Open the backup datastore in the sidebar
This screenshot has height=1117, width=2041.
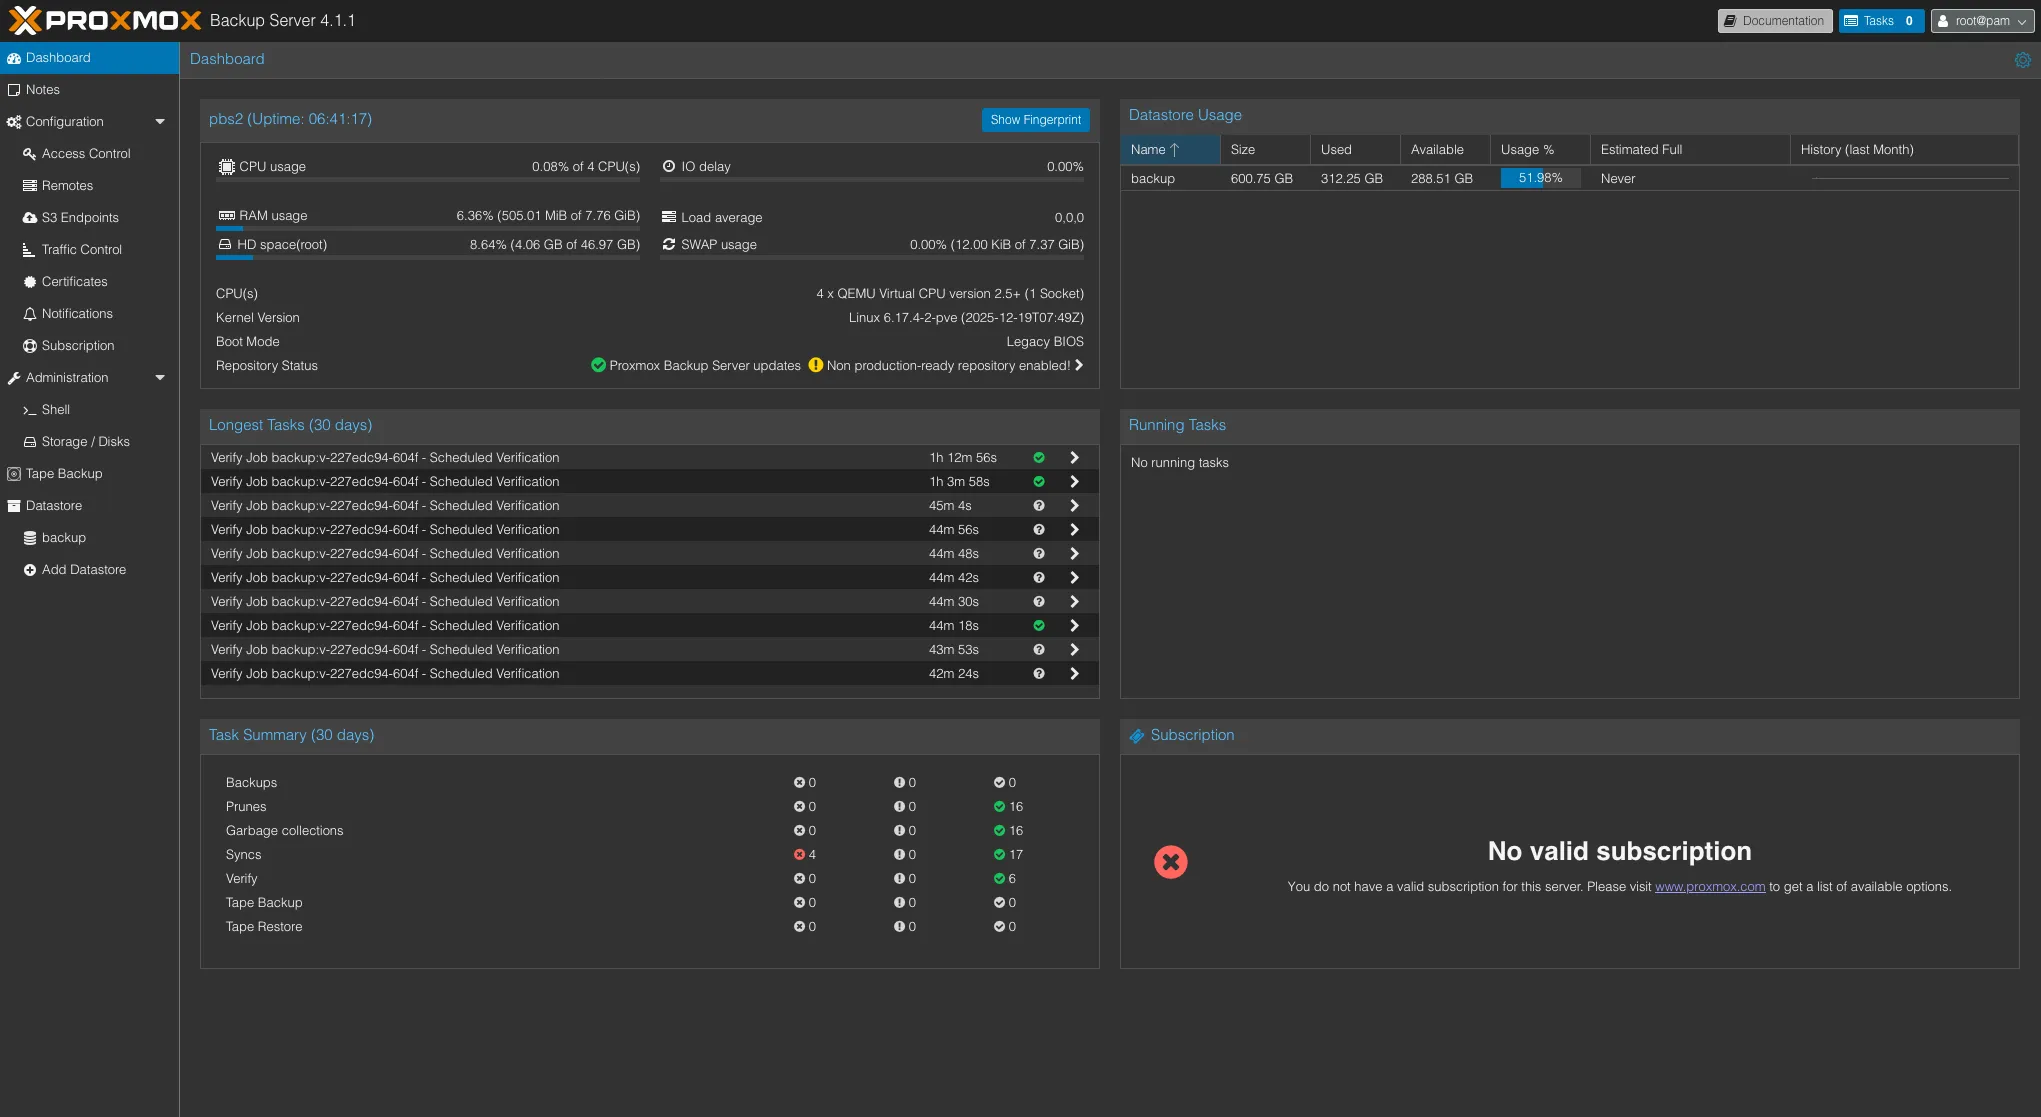(63, 538)
